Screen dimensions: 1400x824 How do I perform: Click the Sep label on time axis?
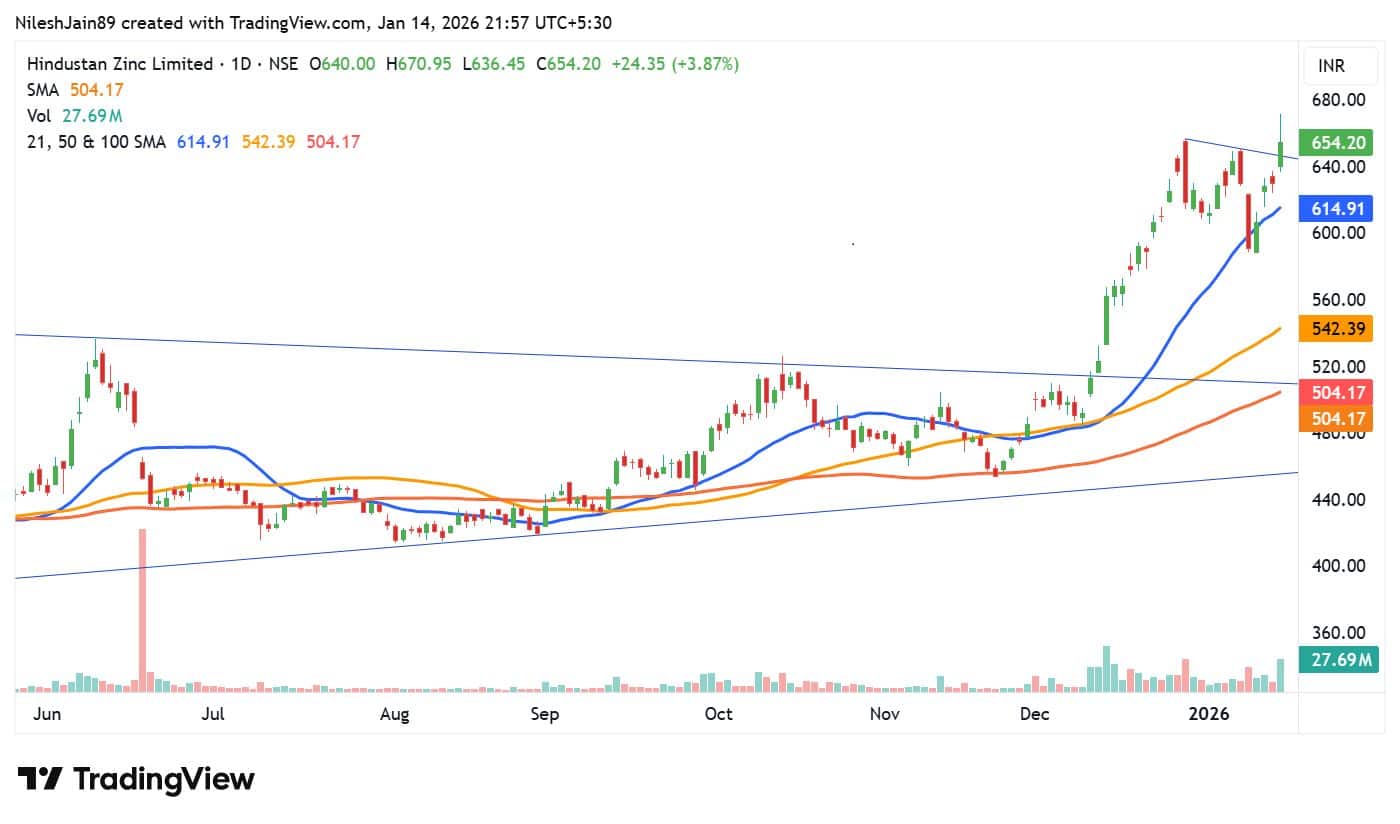[544, 714]
